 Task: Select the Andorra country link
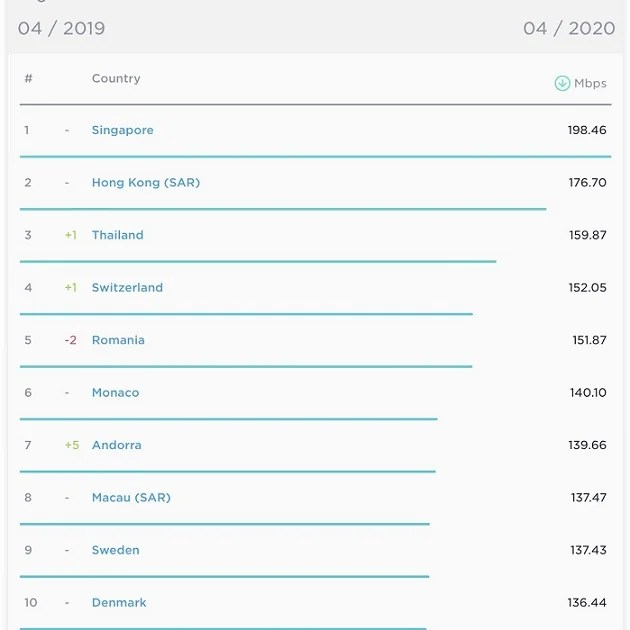116,445
